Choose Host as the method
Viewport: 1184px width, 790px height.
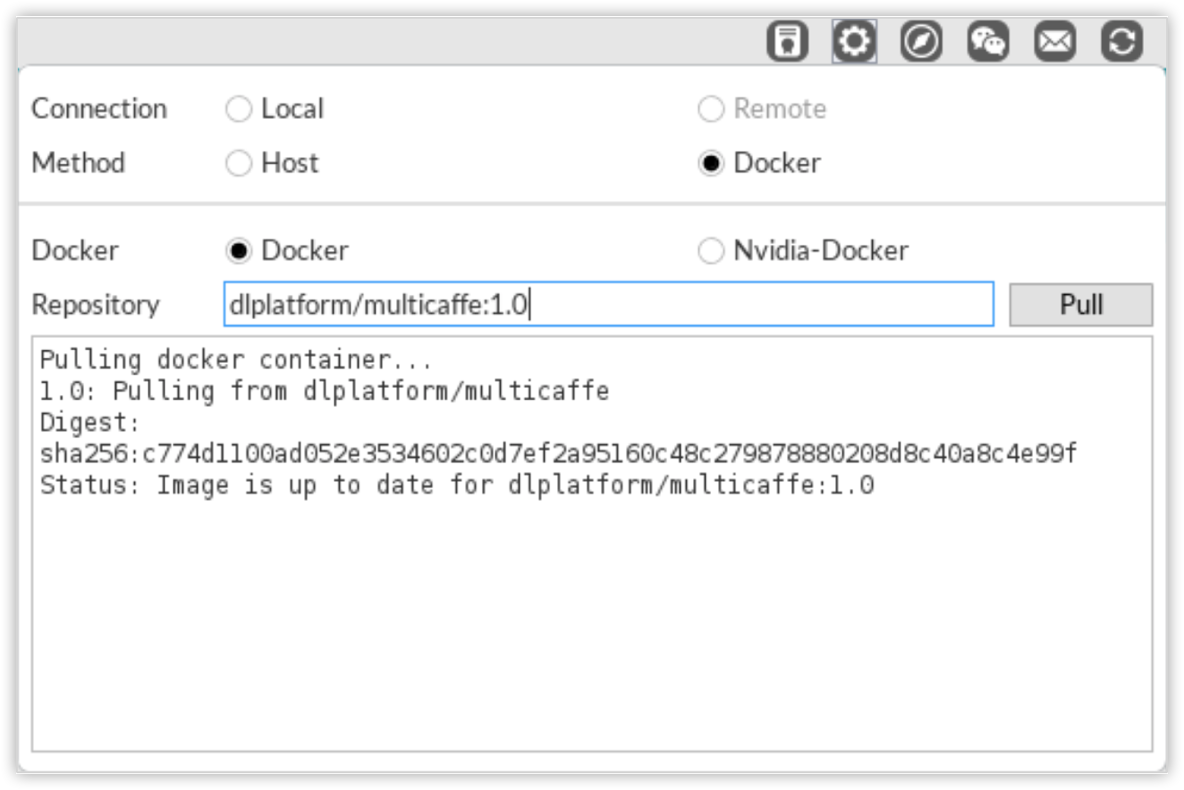[x=239, y=163]
